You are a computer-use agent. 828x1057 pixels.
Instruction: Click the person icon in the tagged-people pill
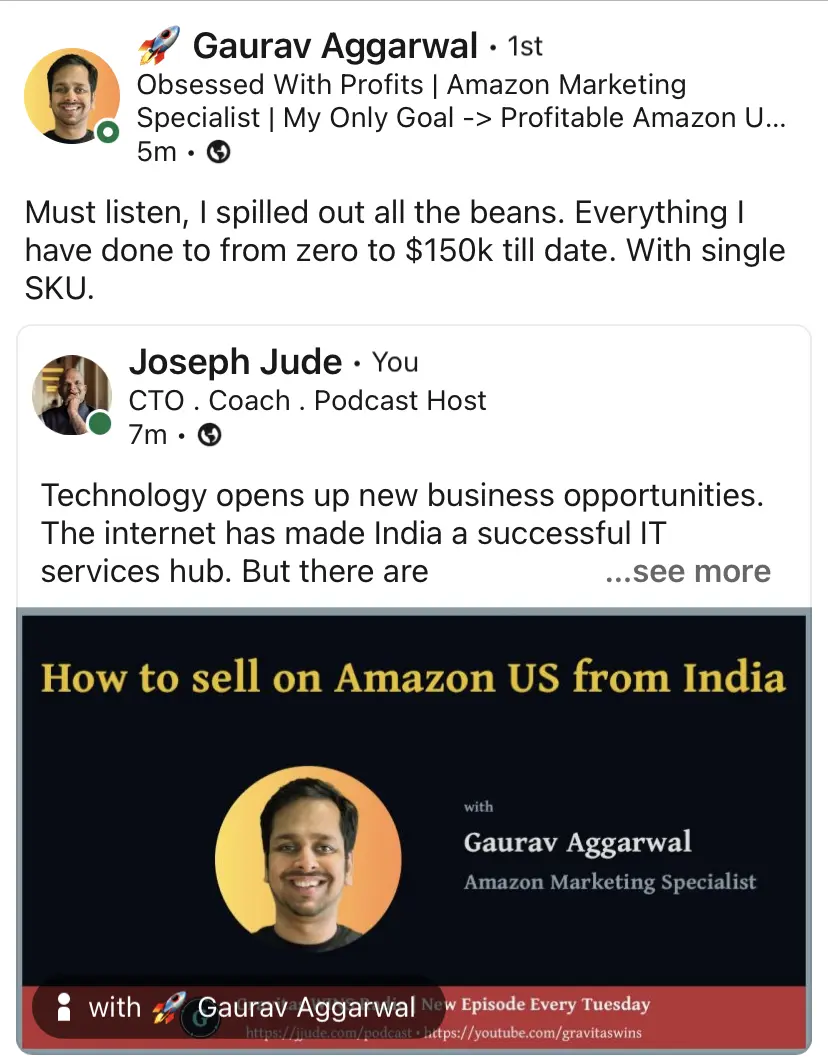[x=65, y=1007]
